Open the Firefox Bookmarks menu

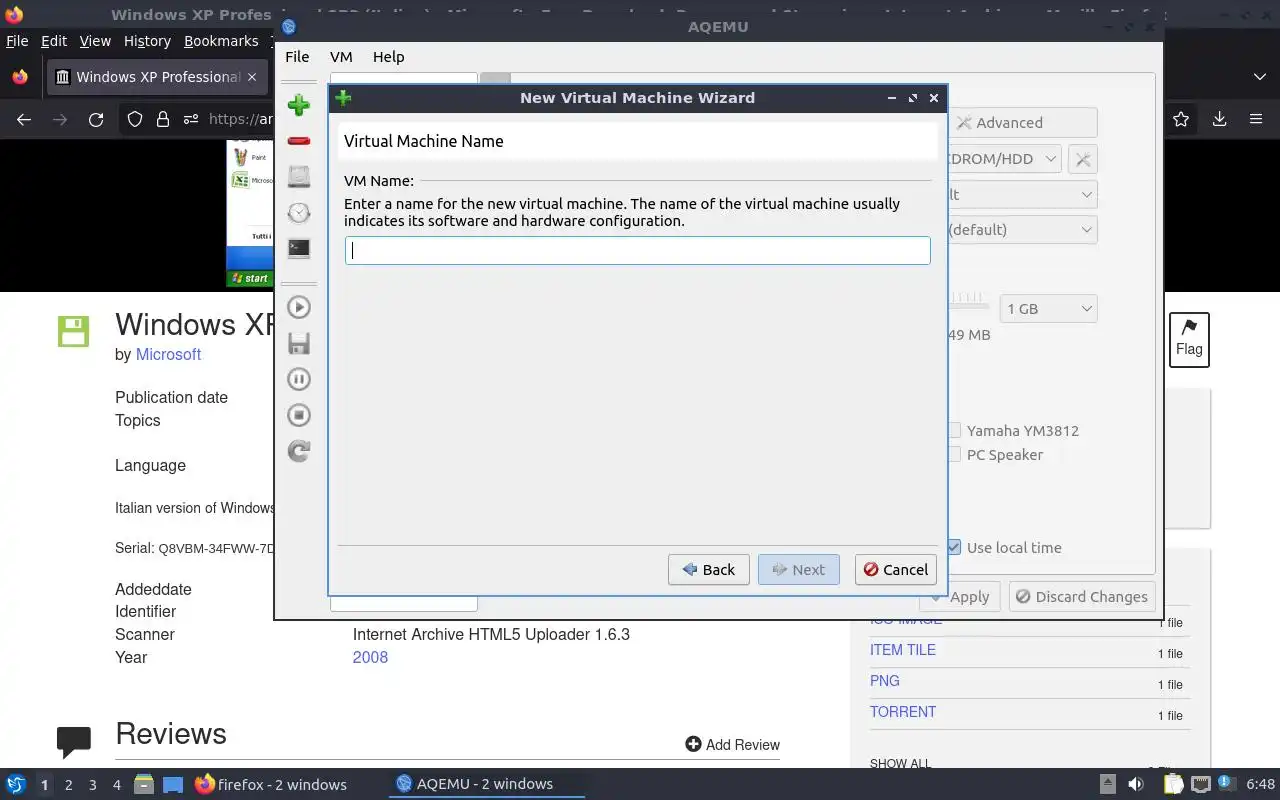[x=221, y=41]
